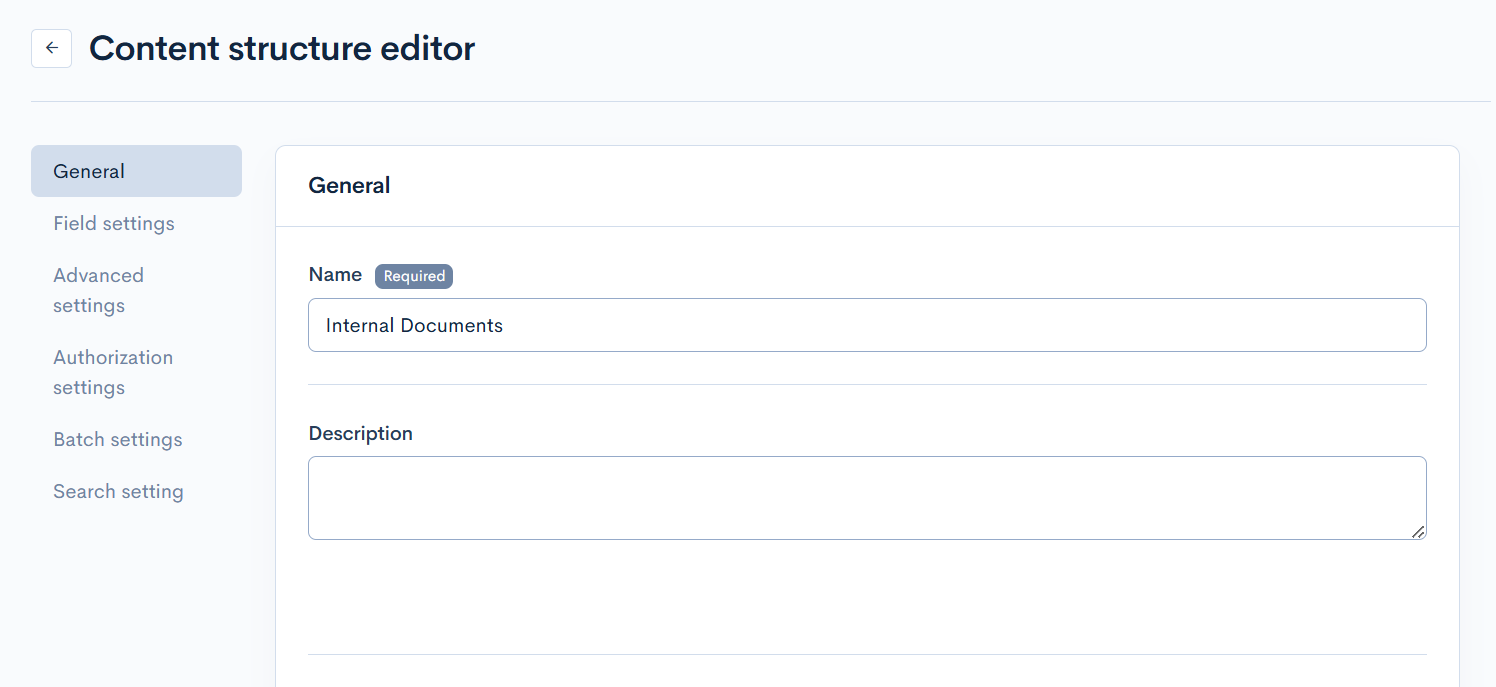Open Field settings in the sidebar
Viewport: 1496px width, 687px height.
pyautogui.click(x=114, y=223)
